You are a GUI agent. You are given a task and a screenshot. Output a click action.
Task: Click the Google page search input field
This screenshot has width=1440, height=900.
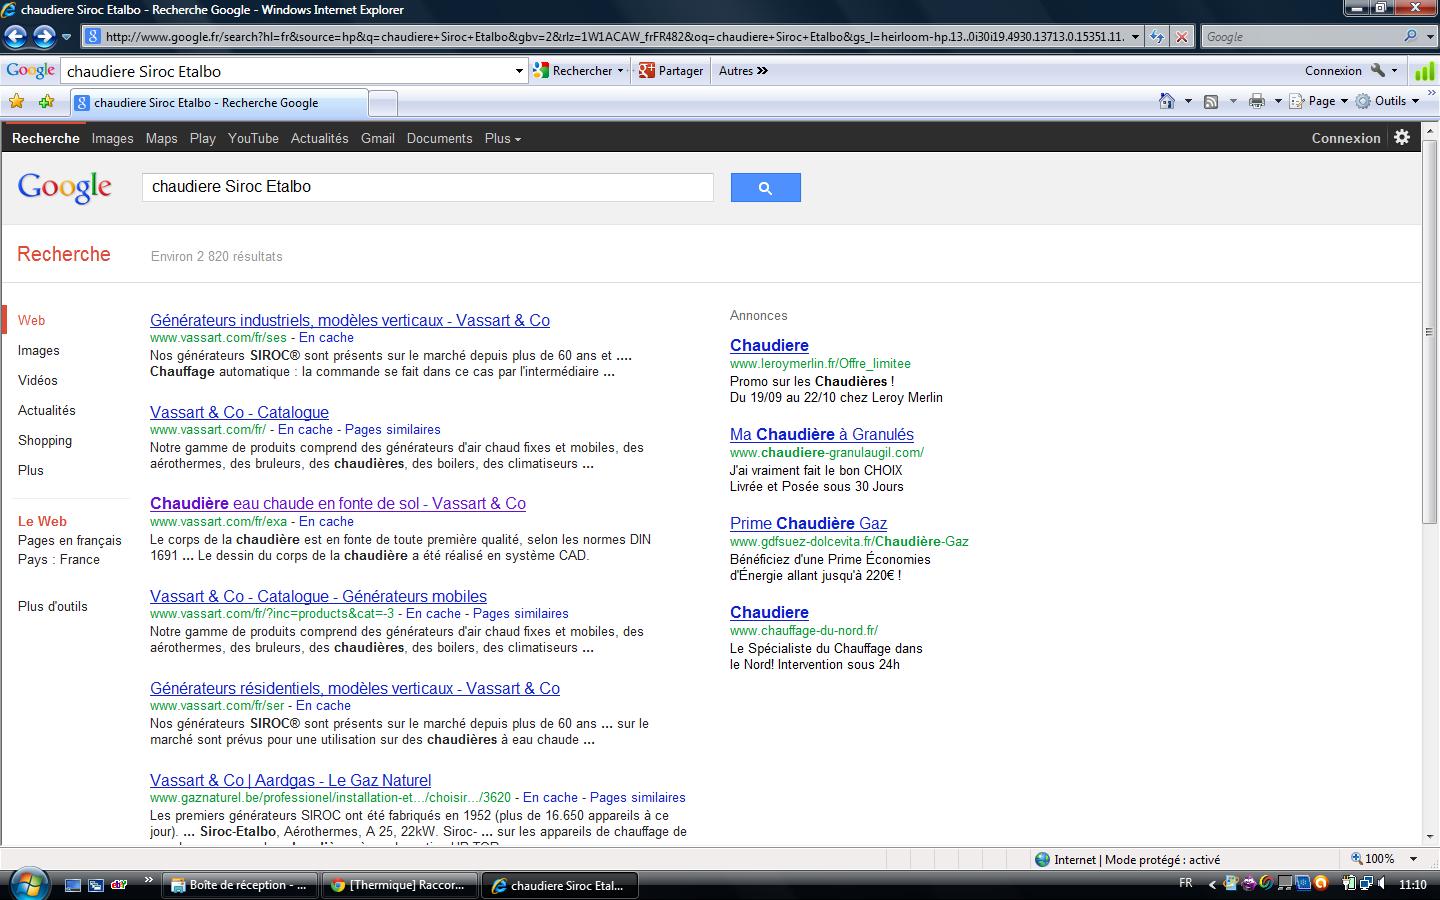(x=427, y=187)
